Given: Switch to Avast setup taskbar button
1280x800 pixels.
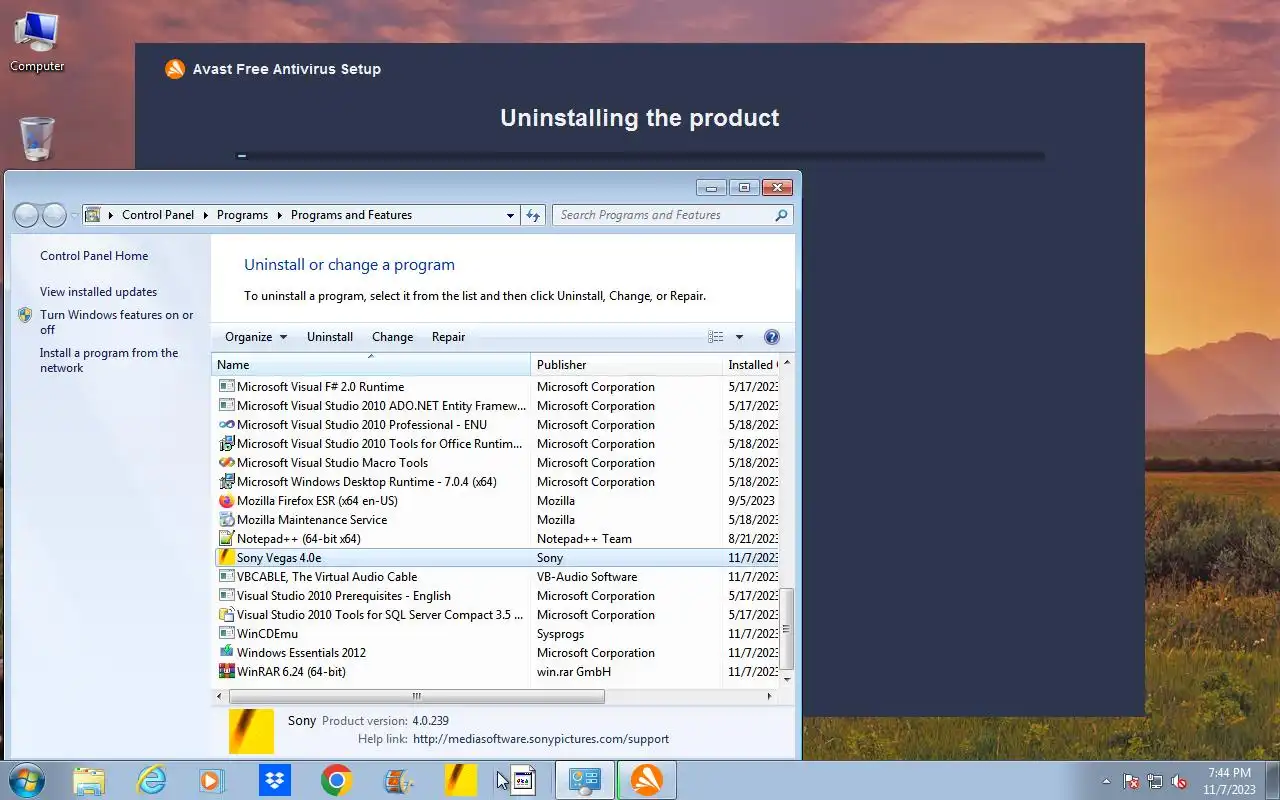Looking at the screenshot, I should (x=647, y=780).
